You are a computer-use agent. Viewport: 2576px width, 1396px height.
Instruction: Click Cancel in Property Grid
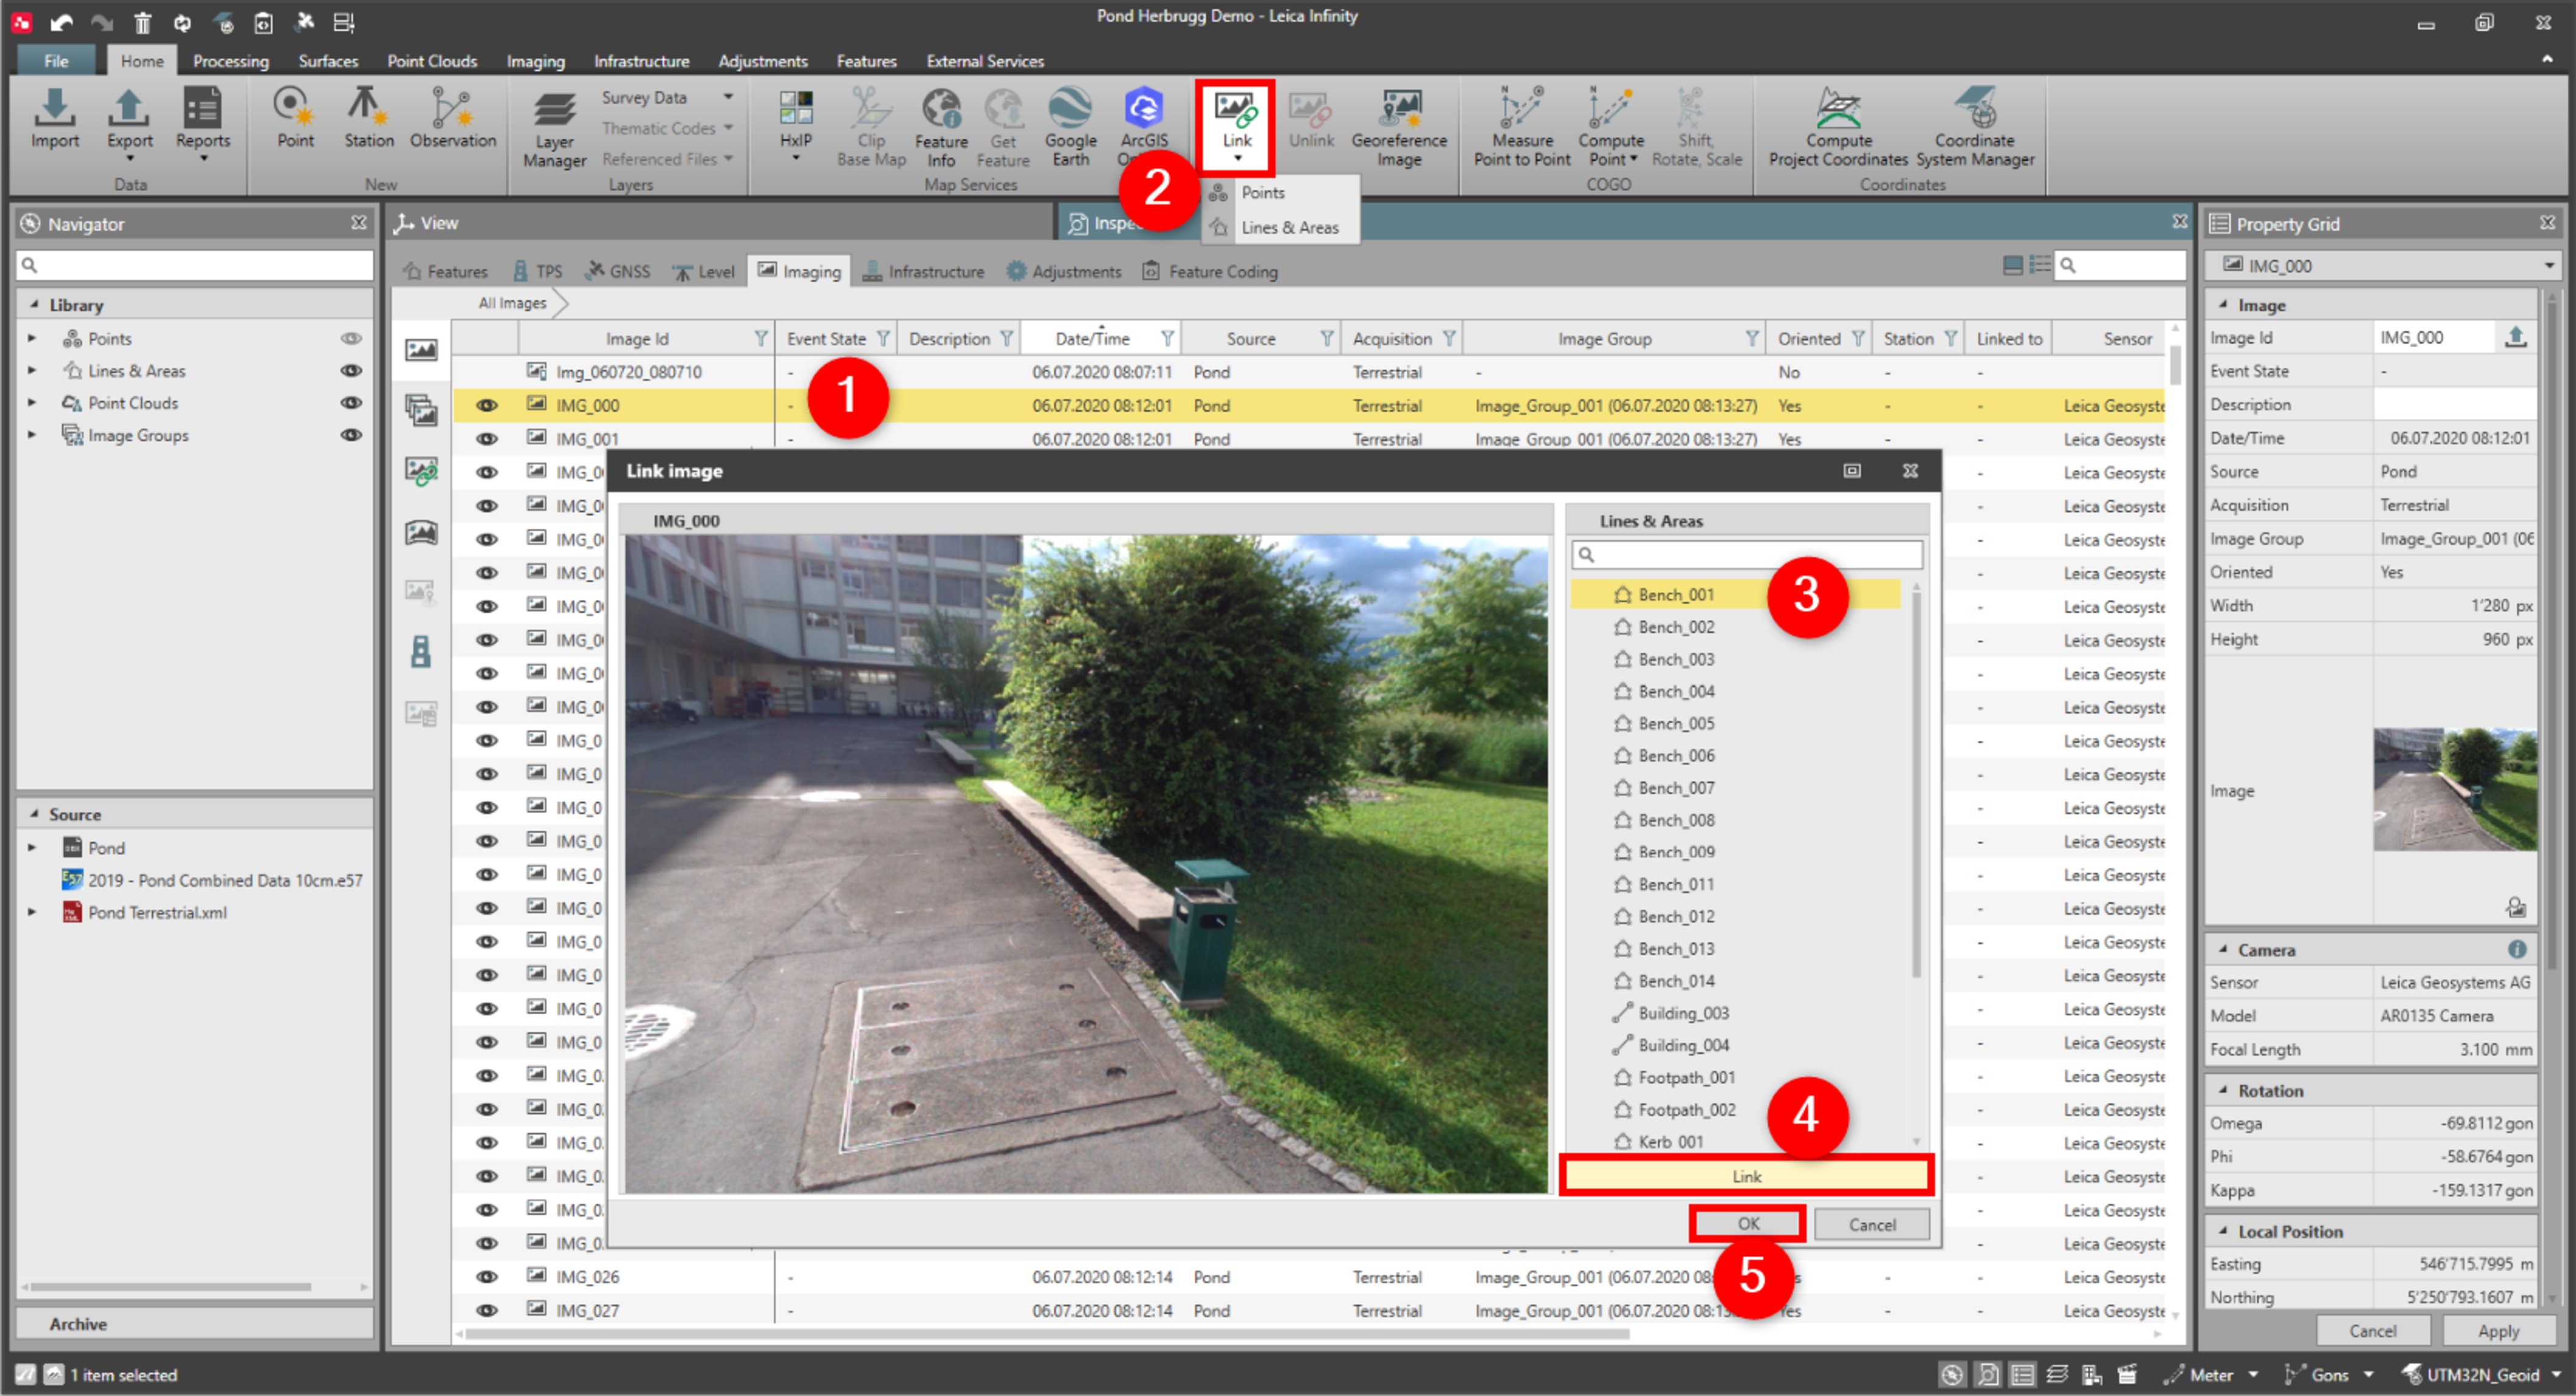[2372, 1331]
